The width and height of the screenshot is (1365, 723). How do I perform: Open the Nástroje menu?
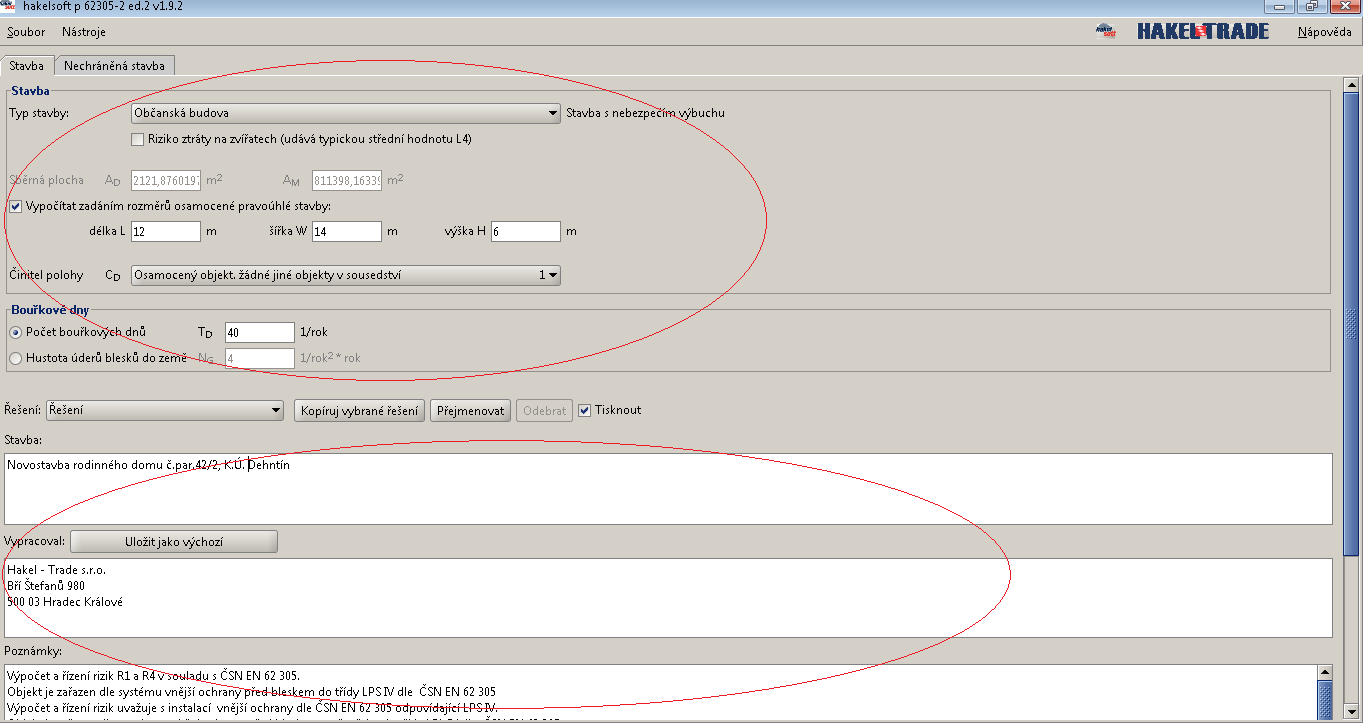84,32
